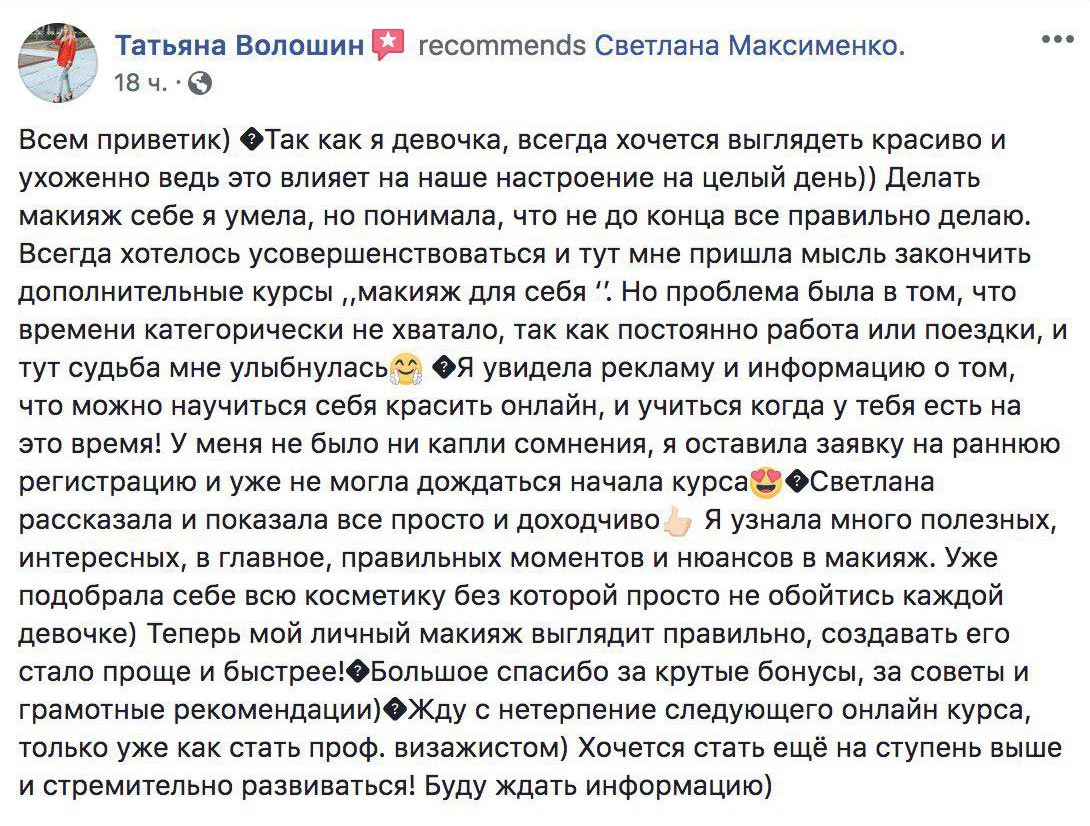1090x826 pixels.
Task: Click the diamond symbol before Большое спасибо
Action: click(x=358, y=672)
